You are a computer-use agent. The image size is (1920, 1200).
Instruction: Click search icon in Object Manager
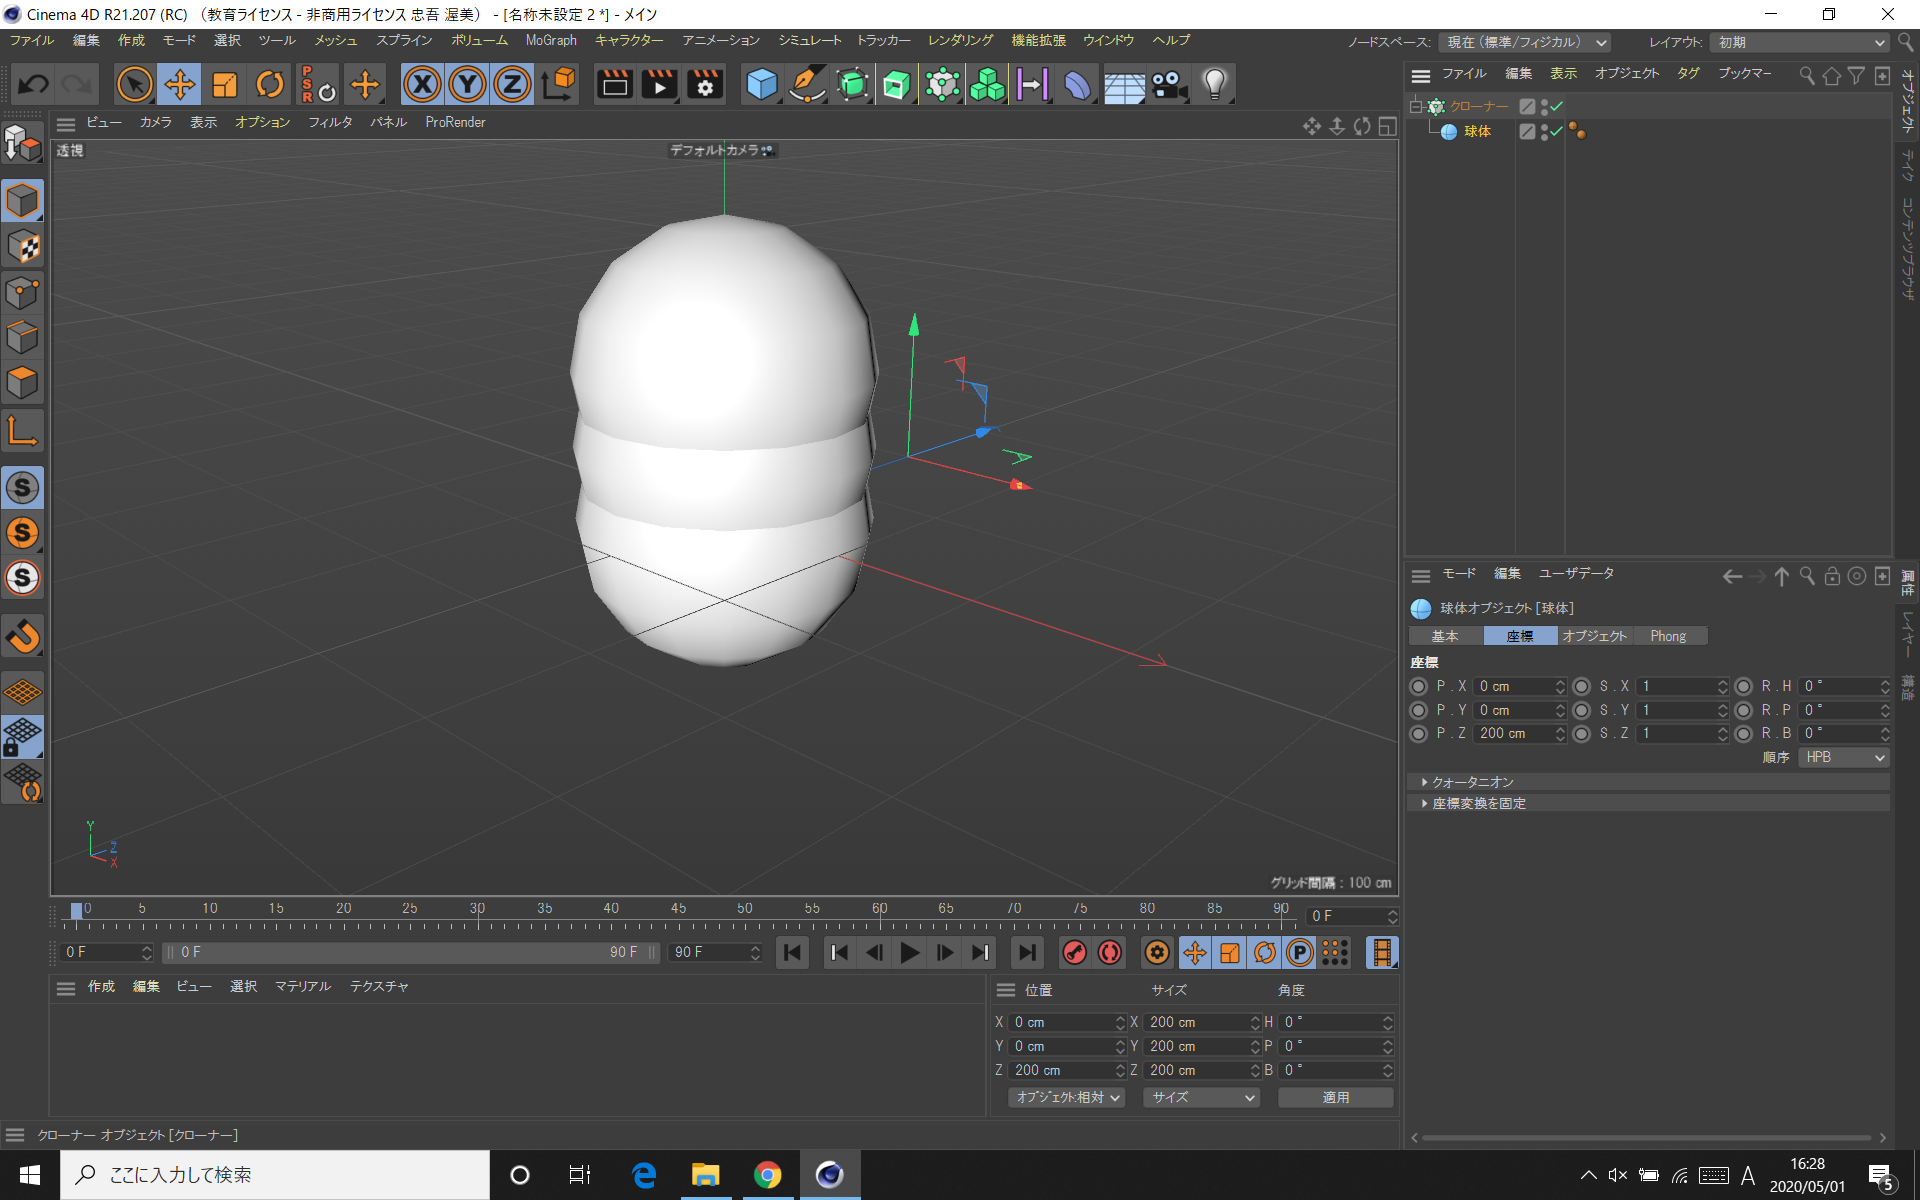[1807, 75]
